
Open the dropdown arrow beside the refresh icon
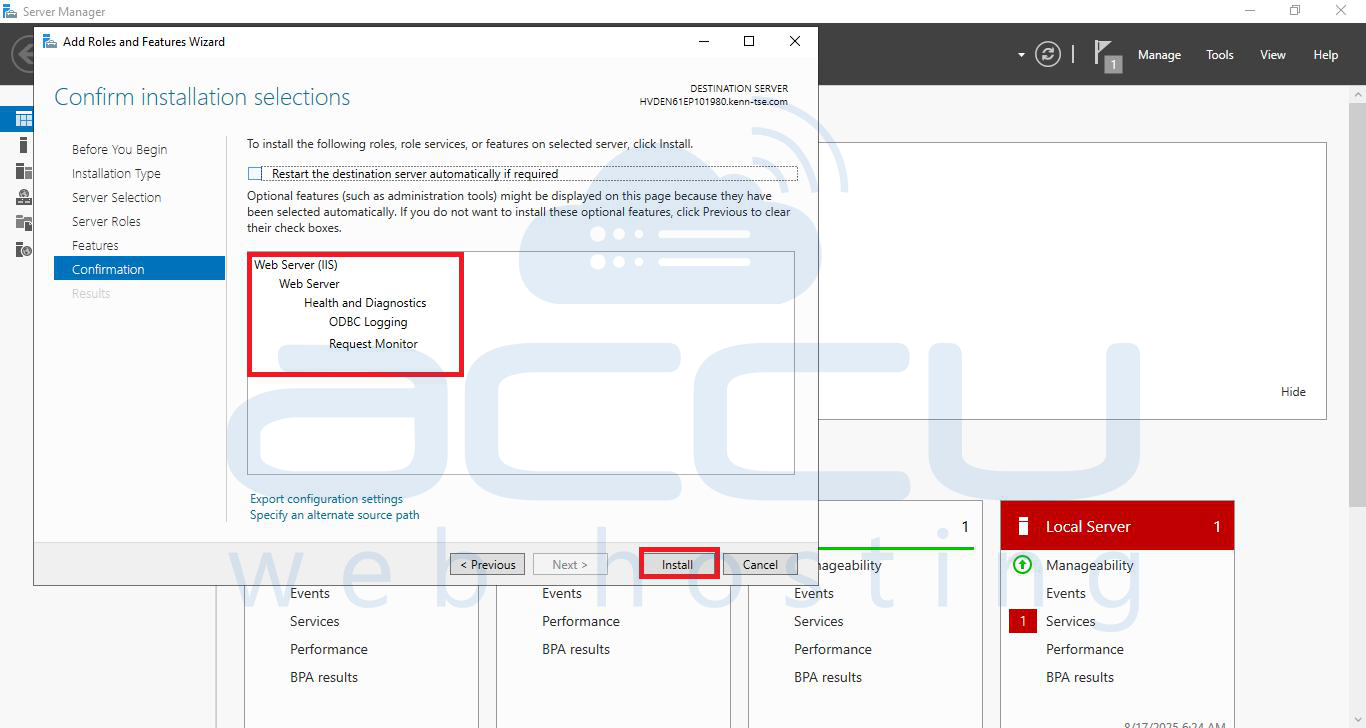tap(1019, 54)
